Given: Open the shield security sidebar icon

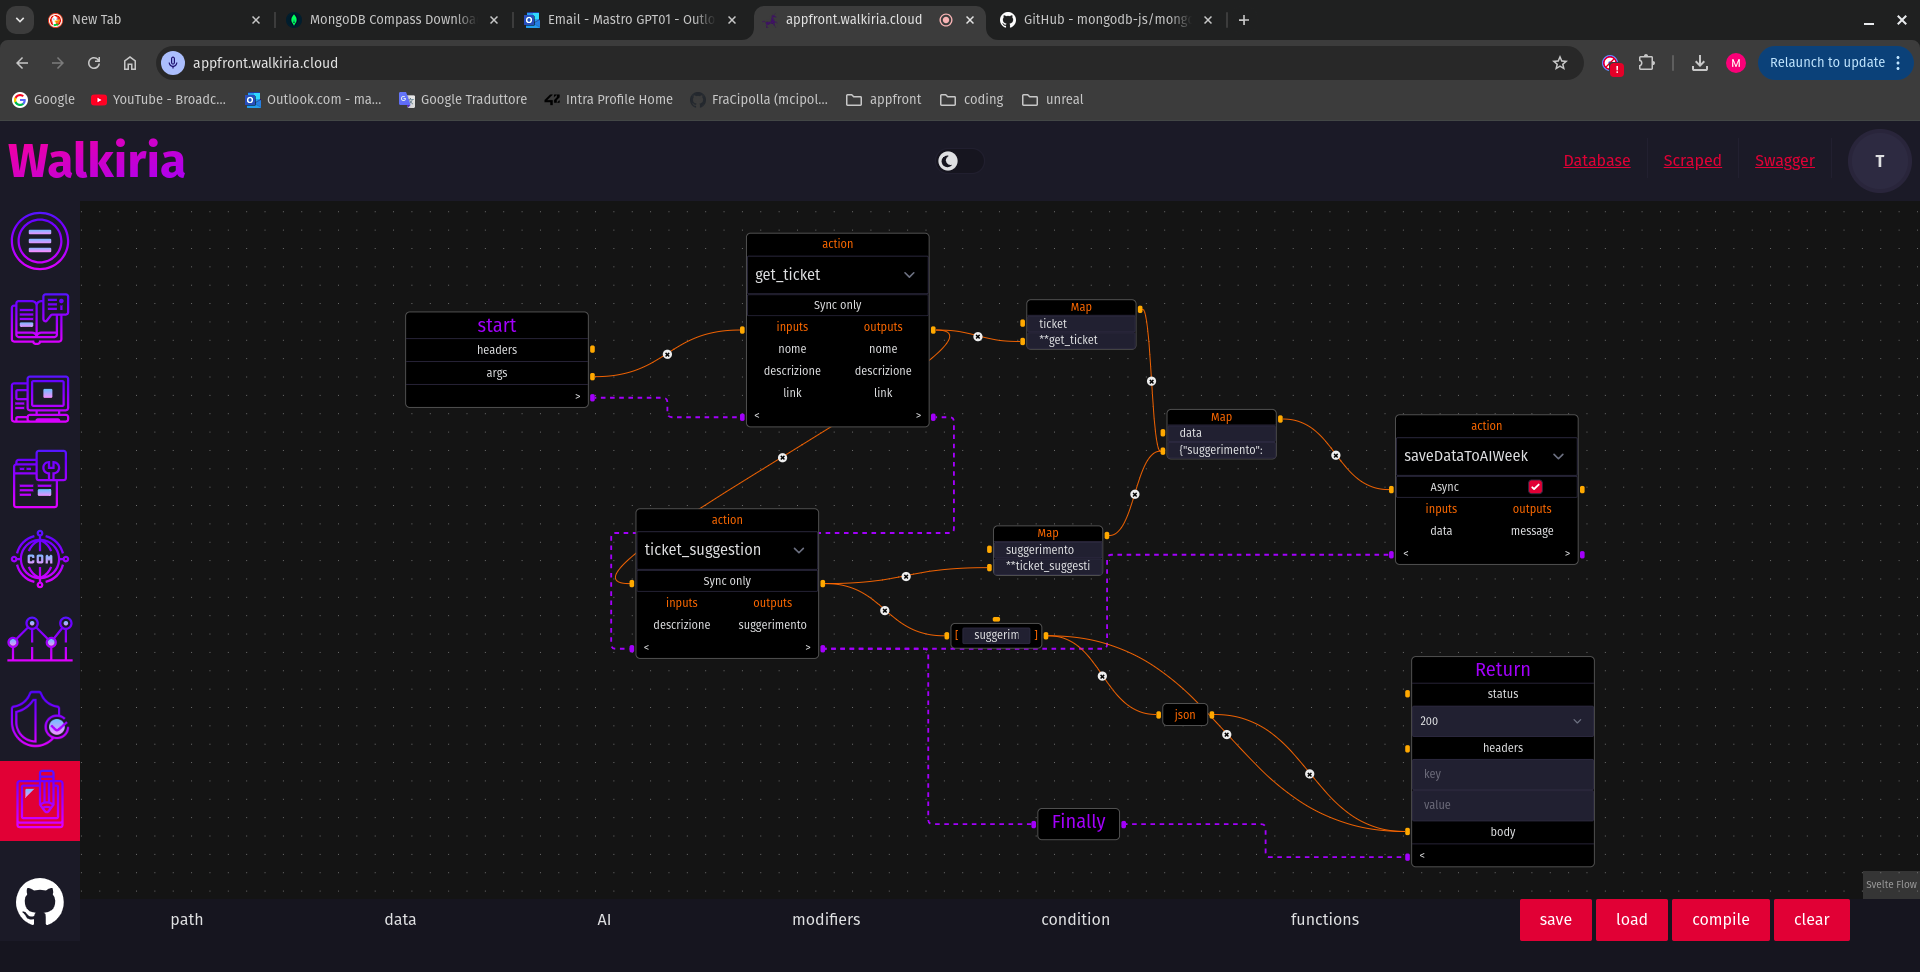Looking at the screenshot, I should tap(40, 719).
